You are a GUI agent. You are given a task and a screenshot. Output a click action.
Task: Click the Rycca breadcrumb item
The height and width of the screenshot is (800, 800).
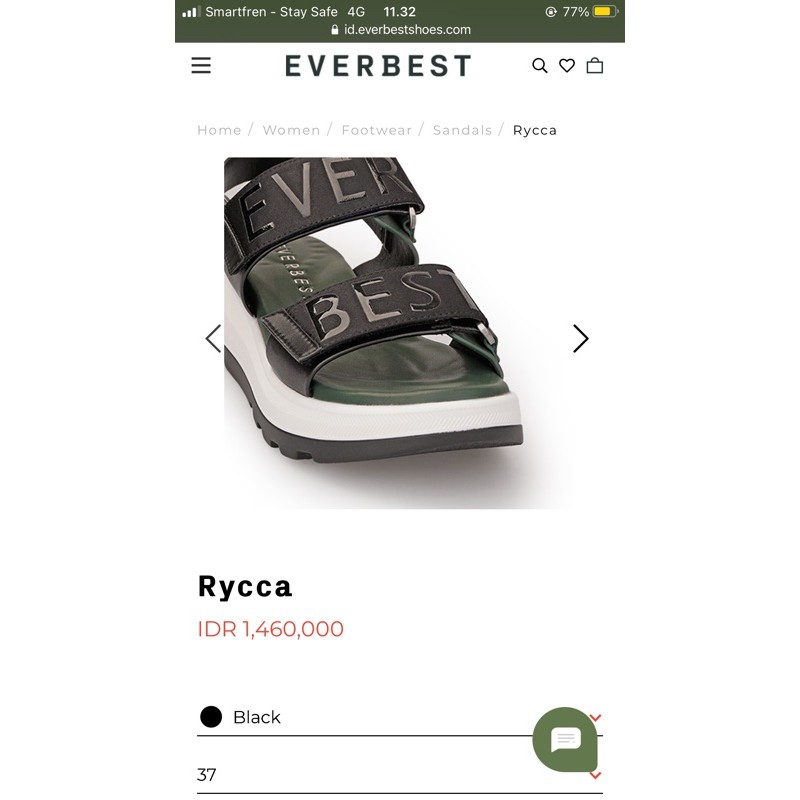535,131
